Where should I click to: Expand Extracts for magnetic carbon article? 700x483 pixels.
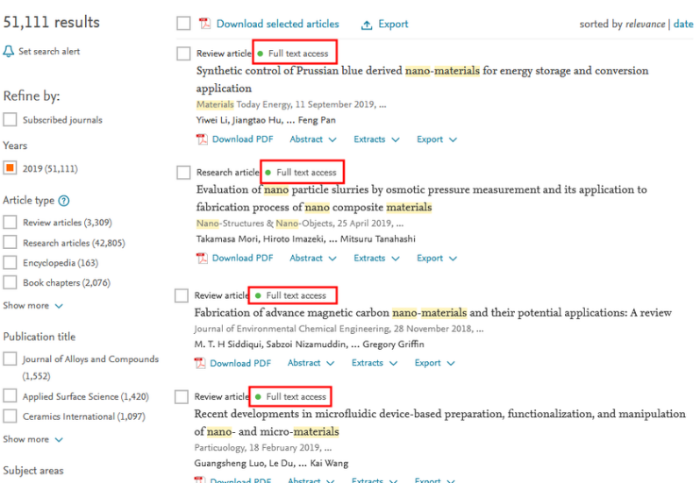click(x=375, y=363)
